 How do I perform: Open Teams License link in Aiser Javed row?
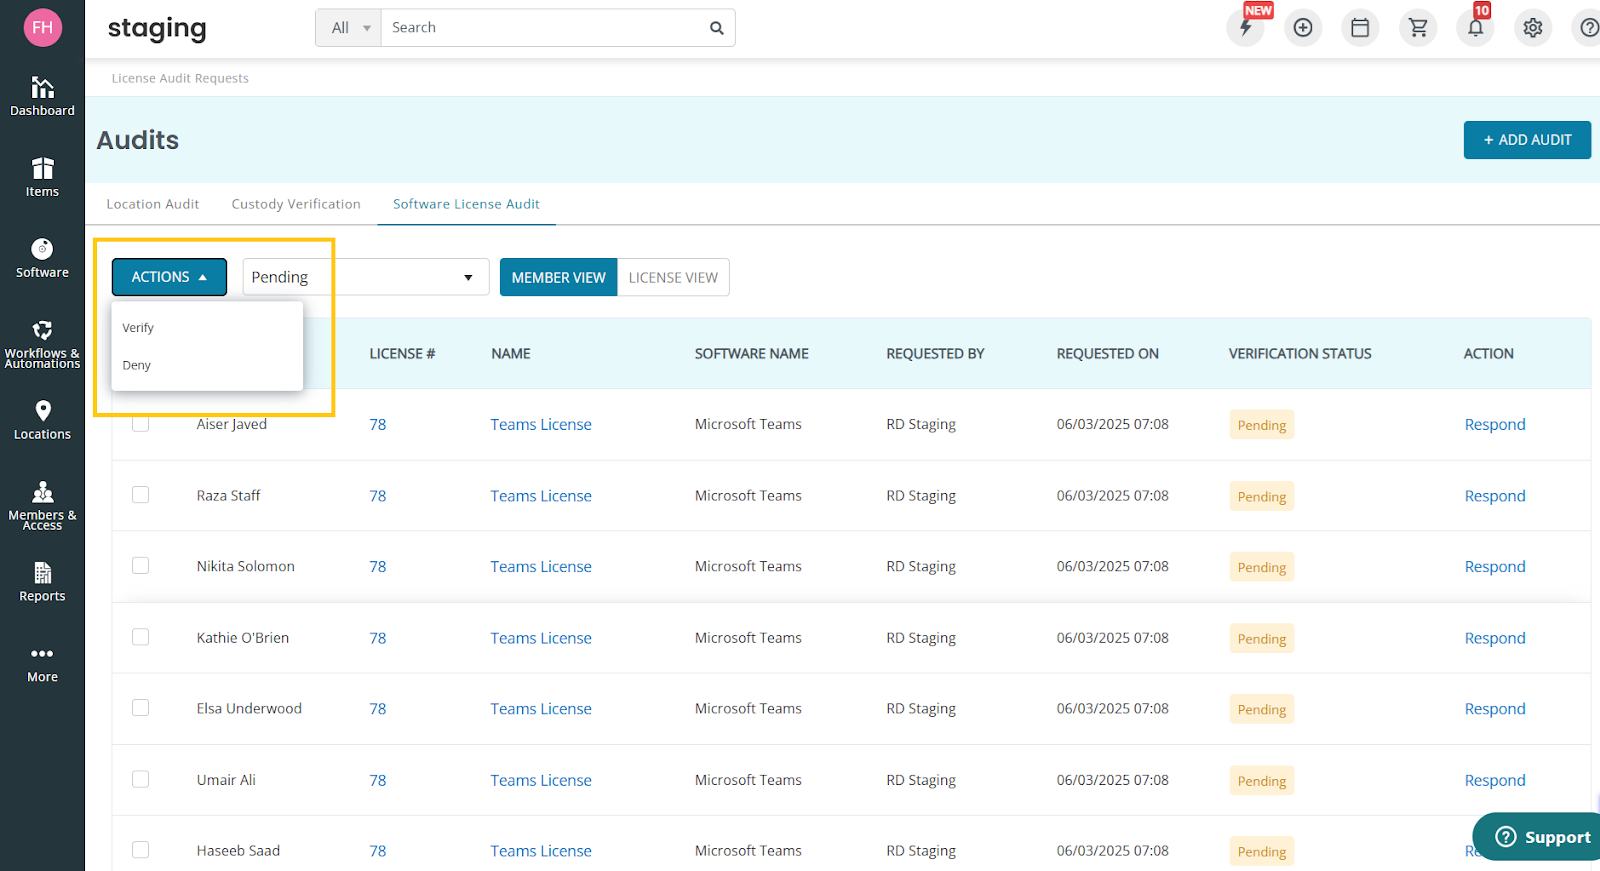tap(541, 424)
